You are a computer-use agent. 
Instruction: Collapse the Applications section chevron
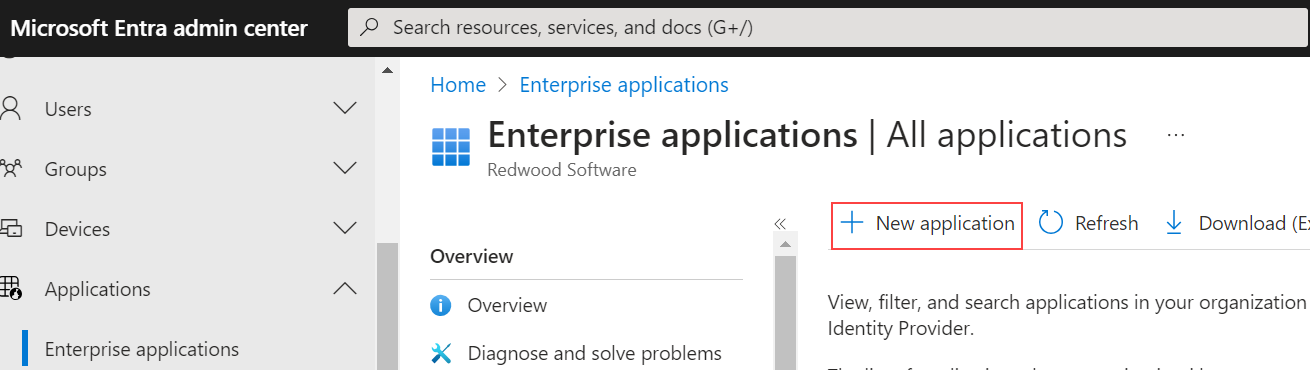click(345, 289)
